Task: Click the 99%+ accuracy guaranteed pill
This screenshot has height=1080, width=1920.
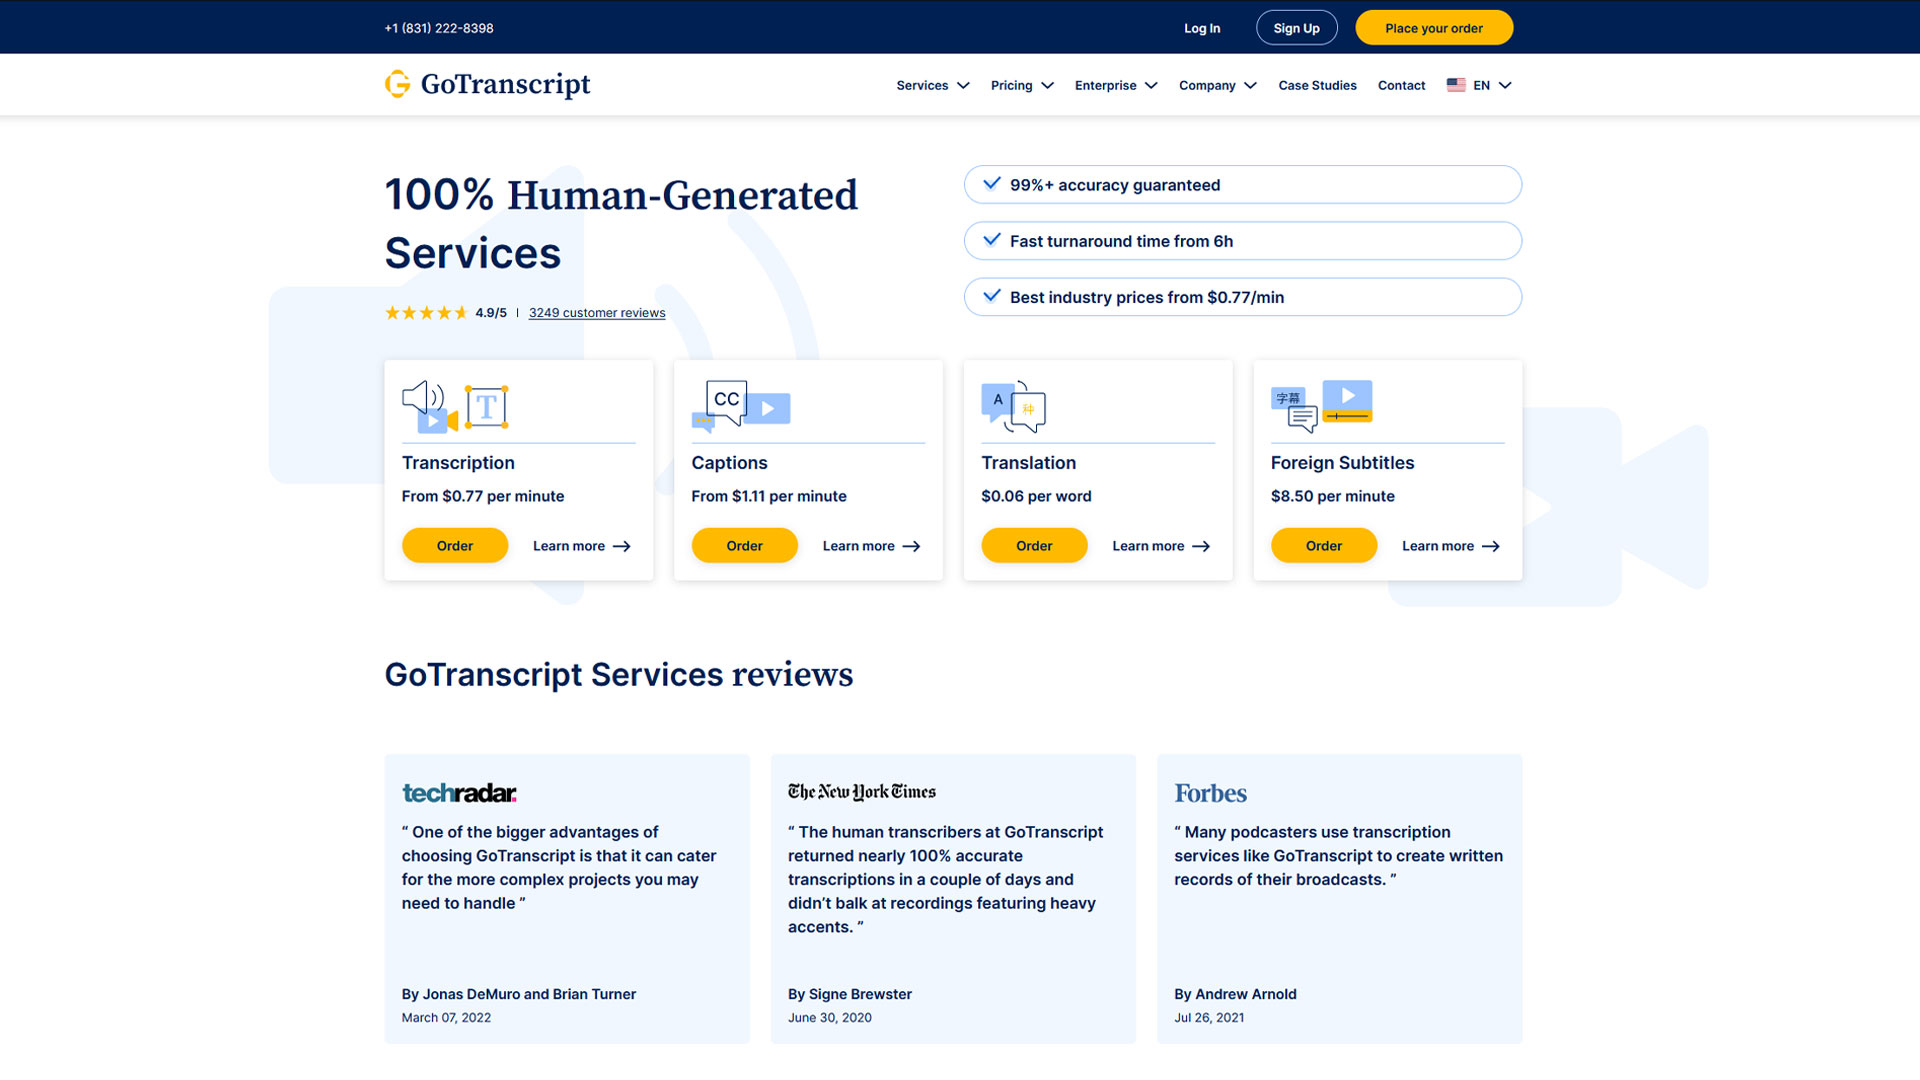Action: coord(1243,185)
